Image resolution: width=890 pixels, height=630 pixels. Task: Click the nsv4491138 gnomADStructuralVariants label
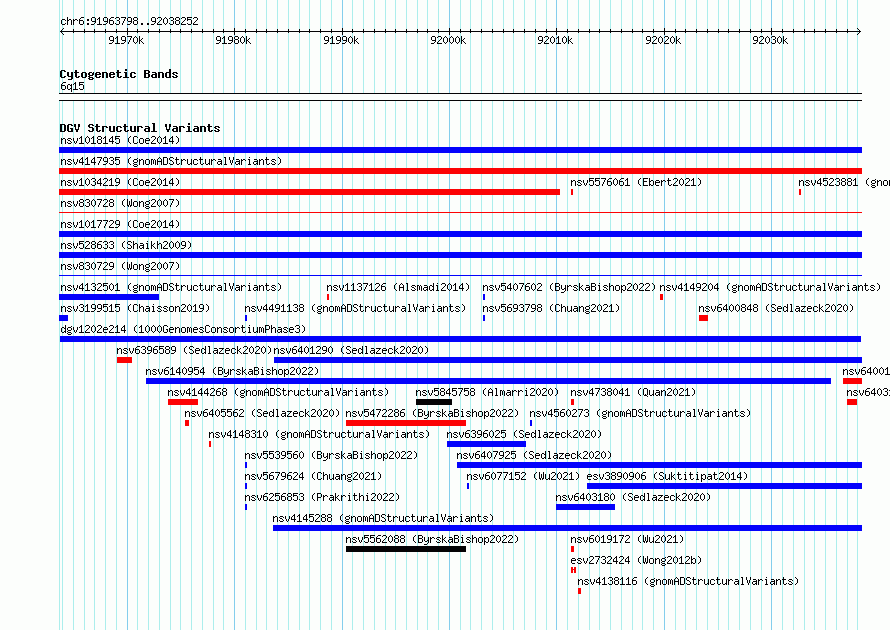355,308
